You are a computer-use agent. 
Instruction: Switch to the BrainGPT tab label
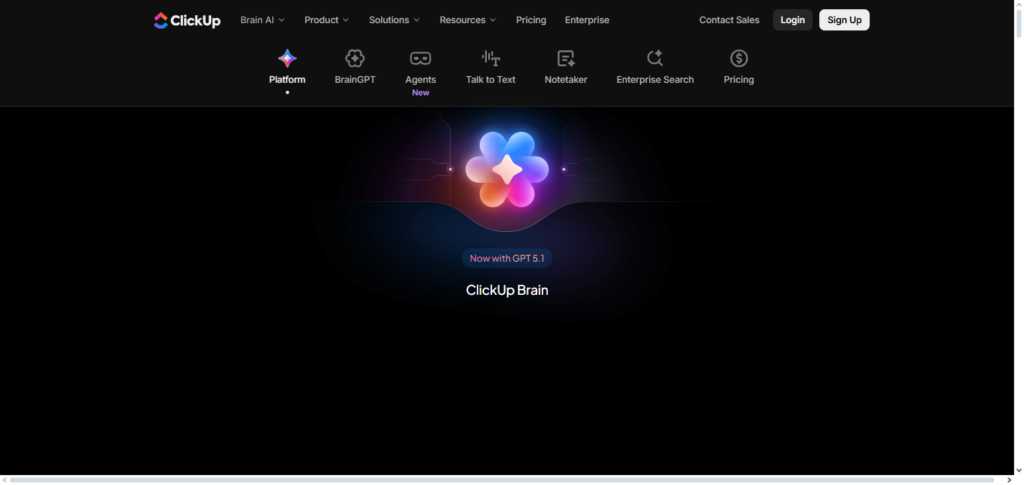point(355,80)
